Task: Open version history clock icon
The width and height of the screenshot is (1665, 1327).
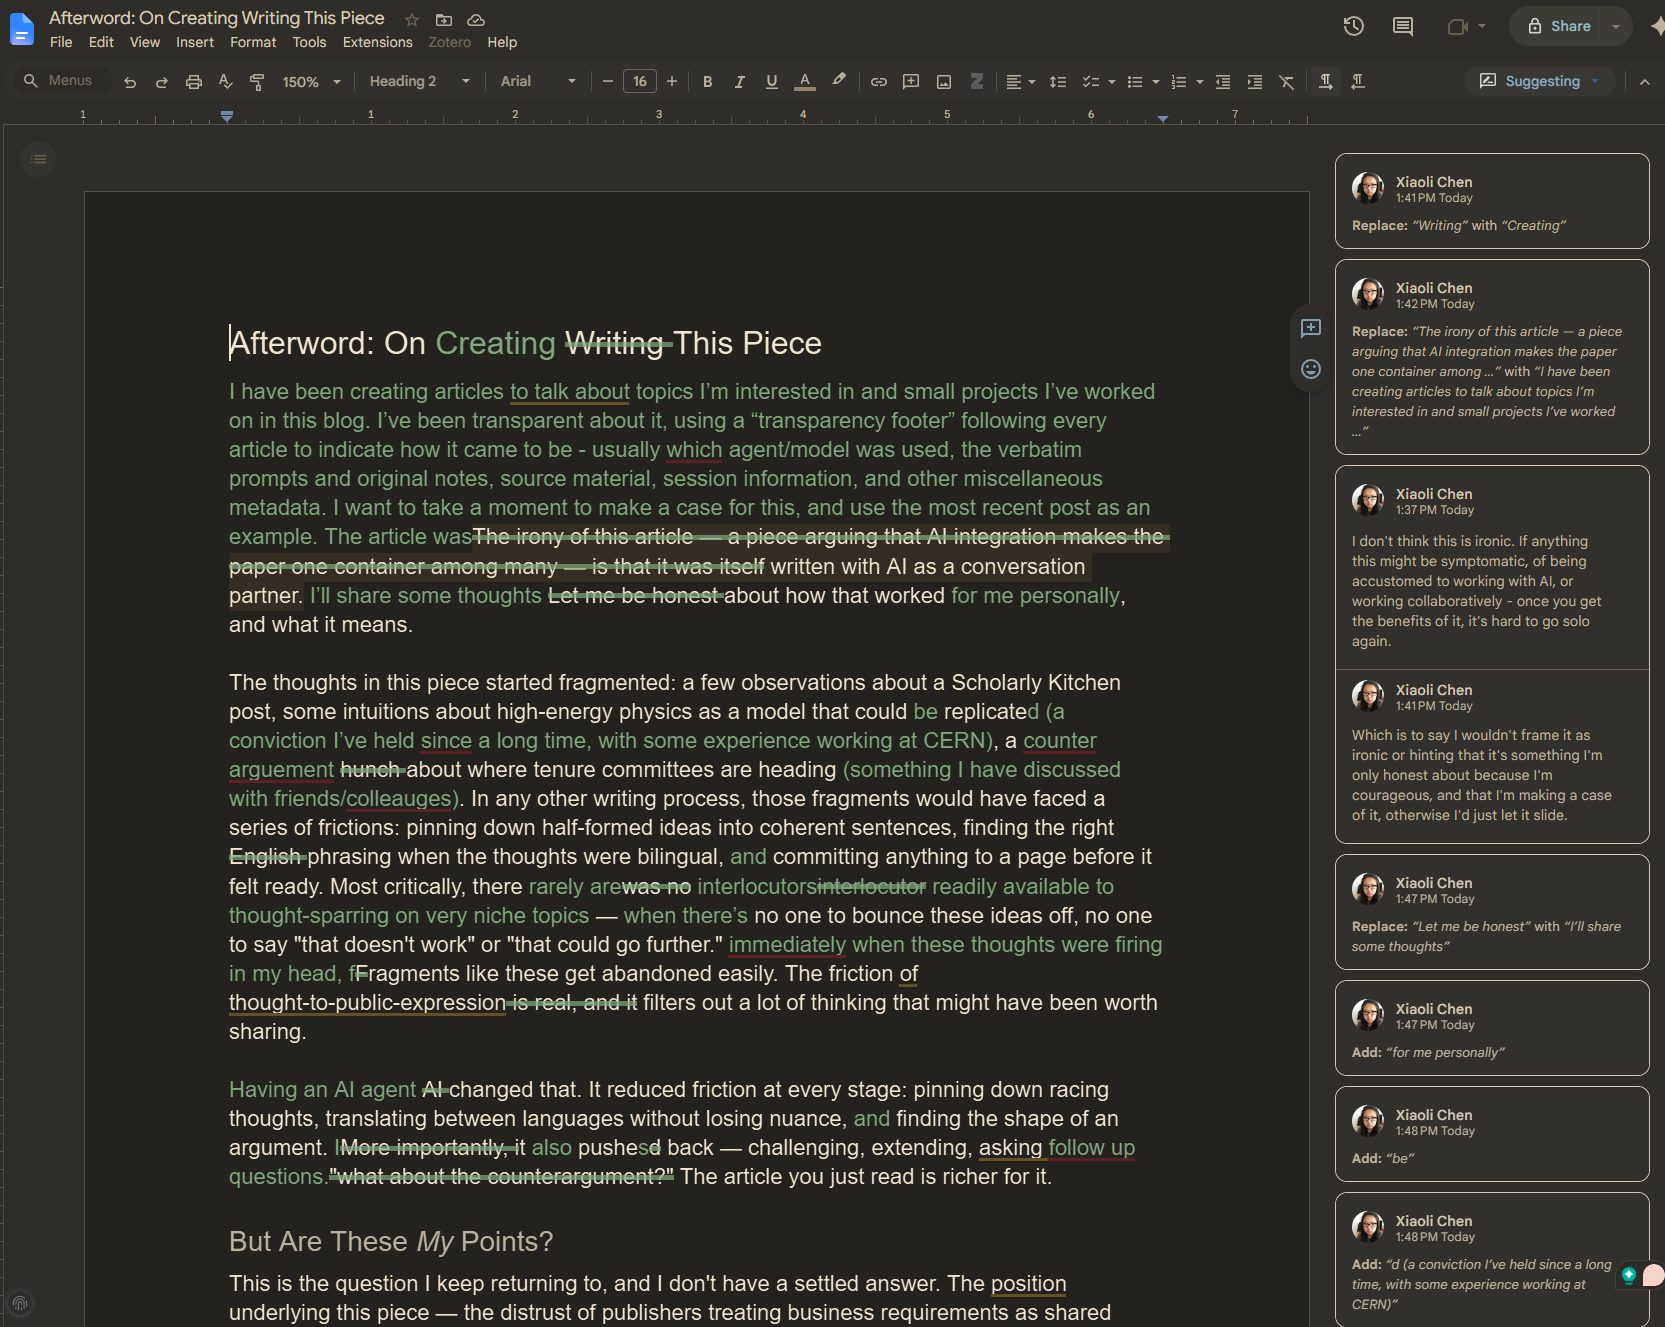Action: click(x=1353, y=26)
